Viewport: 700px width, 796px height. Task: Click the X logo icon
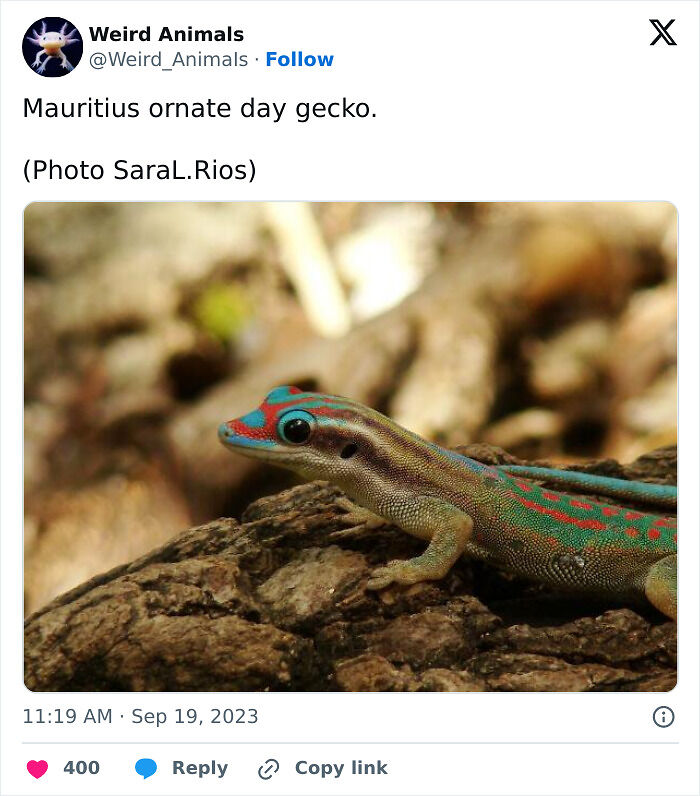[x=663, y=33]
